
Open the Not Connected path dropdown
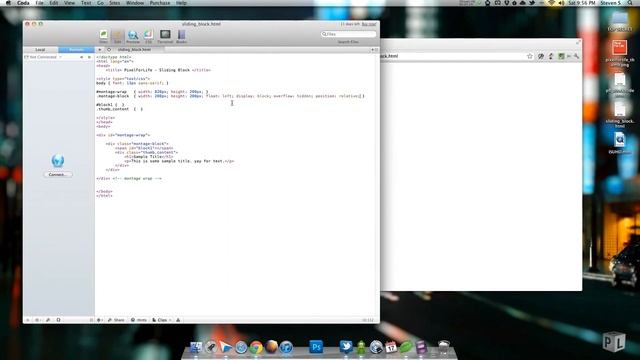(x=43, y=57)
